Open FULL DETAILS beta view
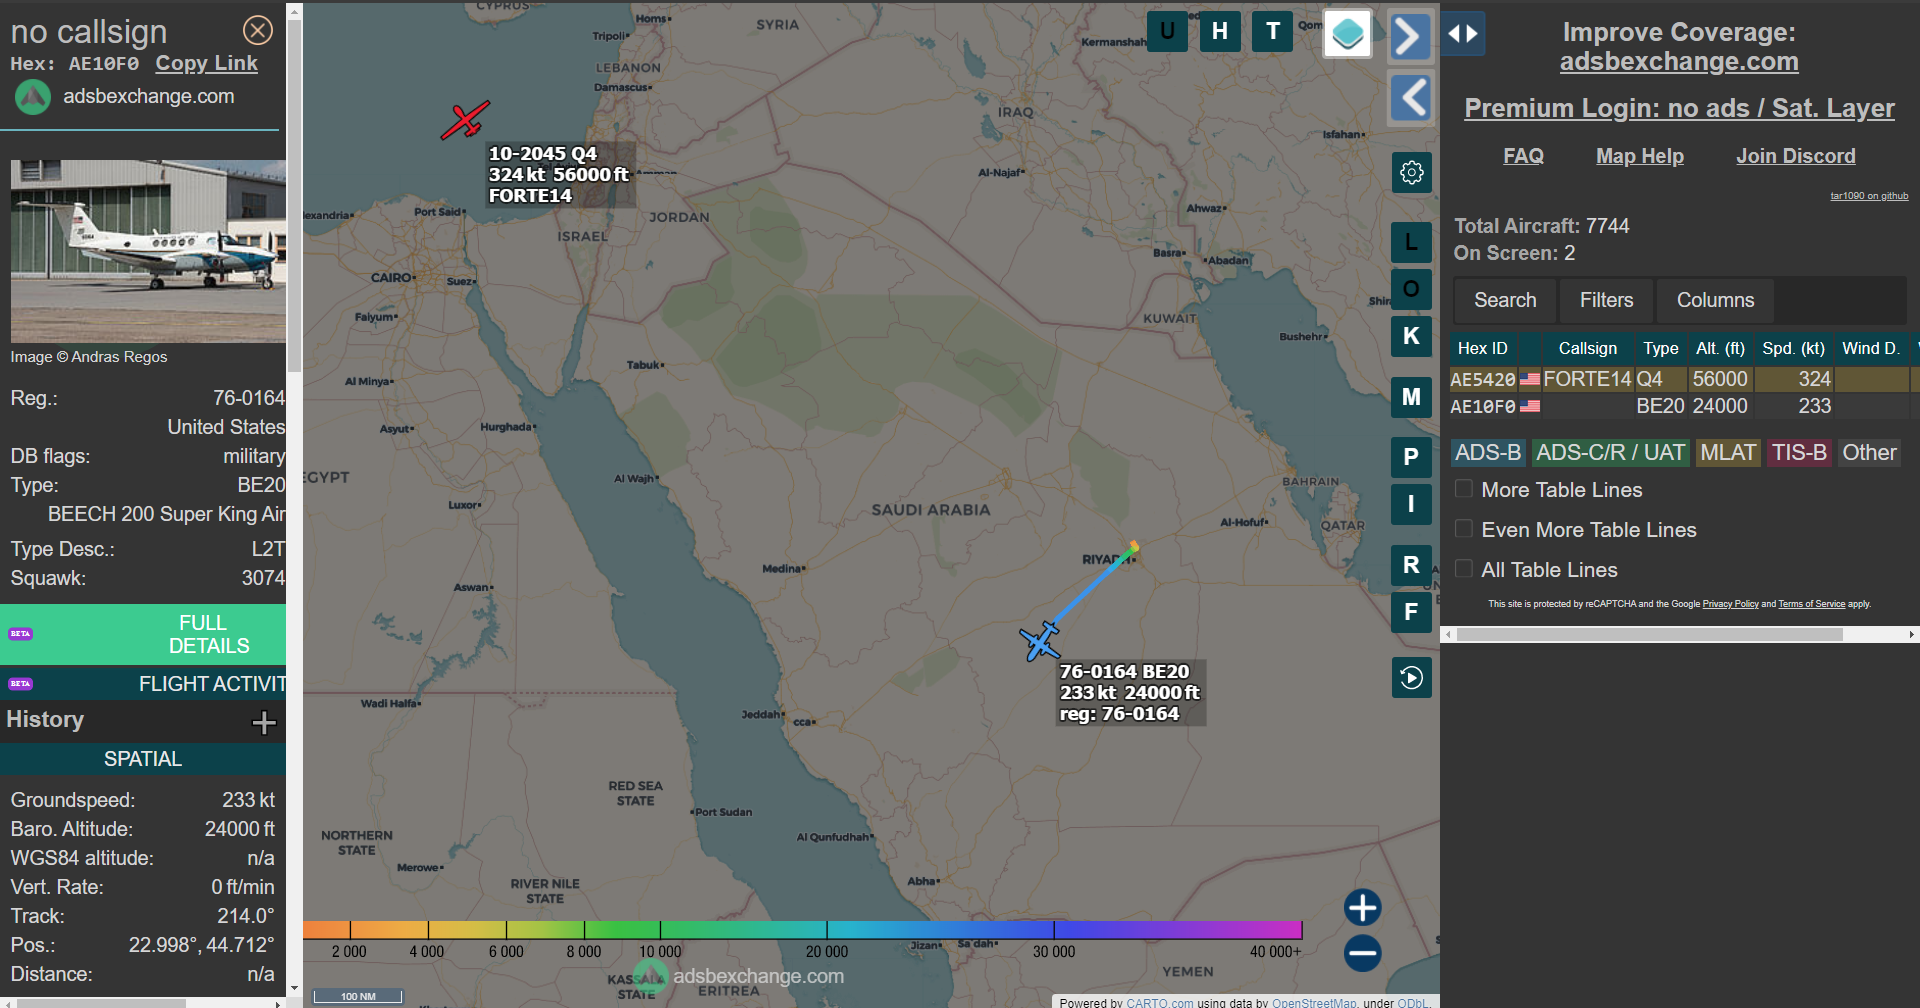The image size is (1920, 1008). [143, 634]
